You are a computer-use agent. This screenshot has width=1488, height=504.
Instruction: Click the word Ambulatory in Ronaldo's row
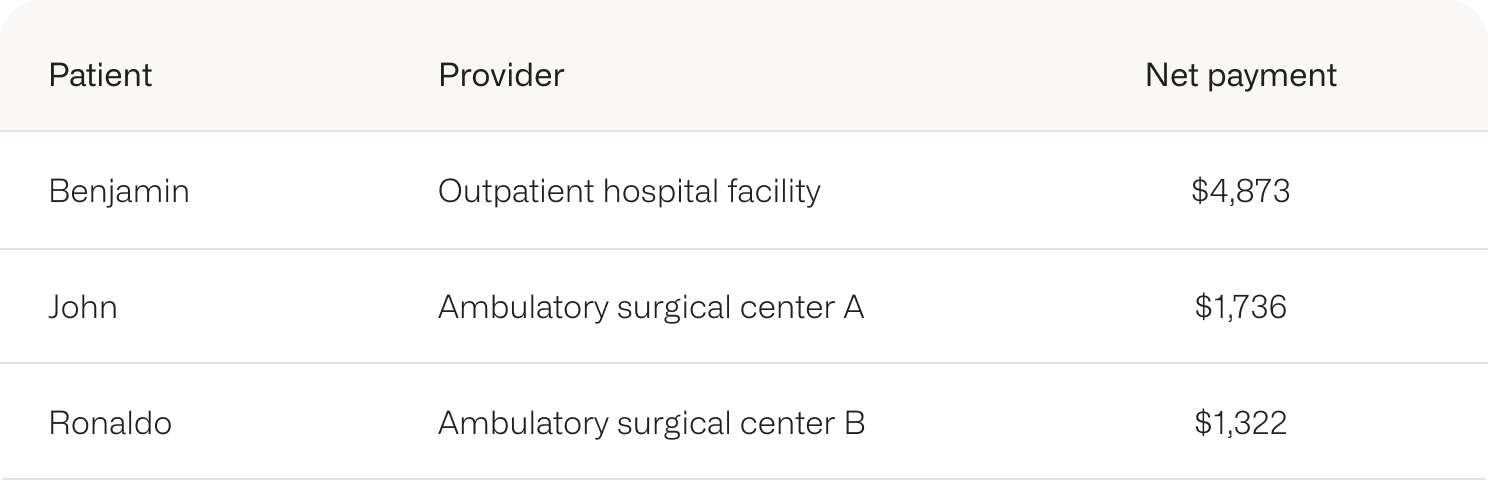[523, 423]
